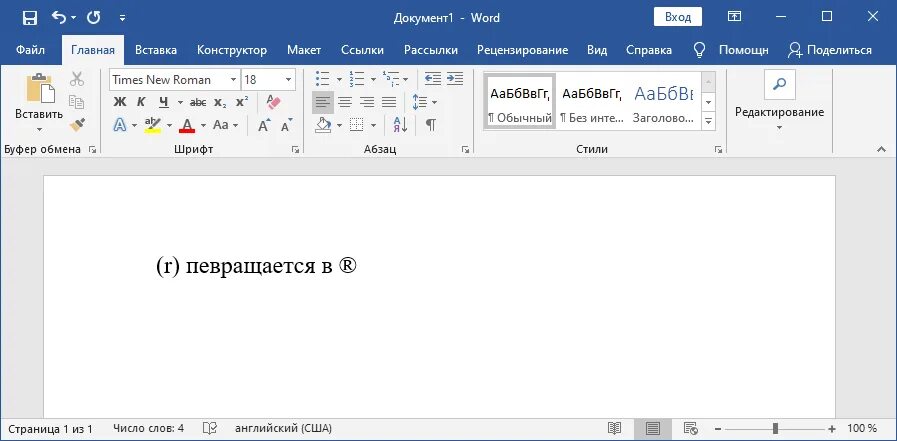Screen dimensions: 897x441
Task: Adjust the zoom slider handle
Action: coord(775,428)
